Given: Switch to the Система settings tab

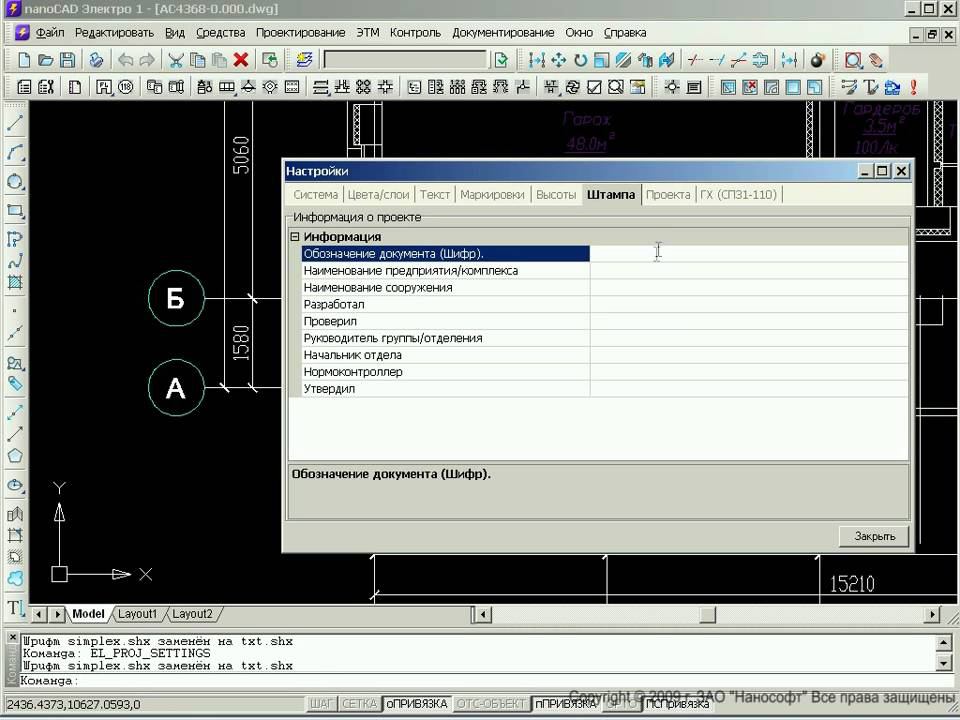Looking at the screenshot, I should (315, 195).
